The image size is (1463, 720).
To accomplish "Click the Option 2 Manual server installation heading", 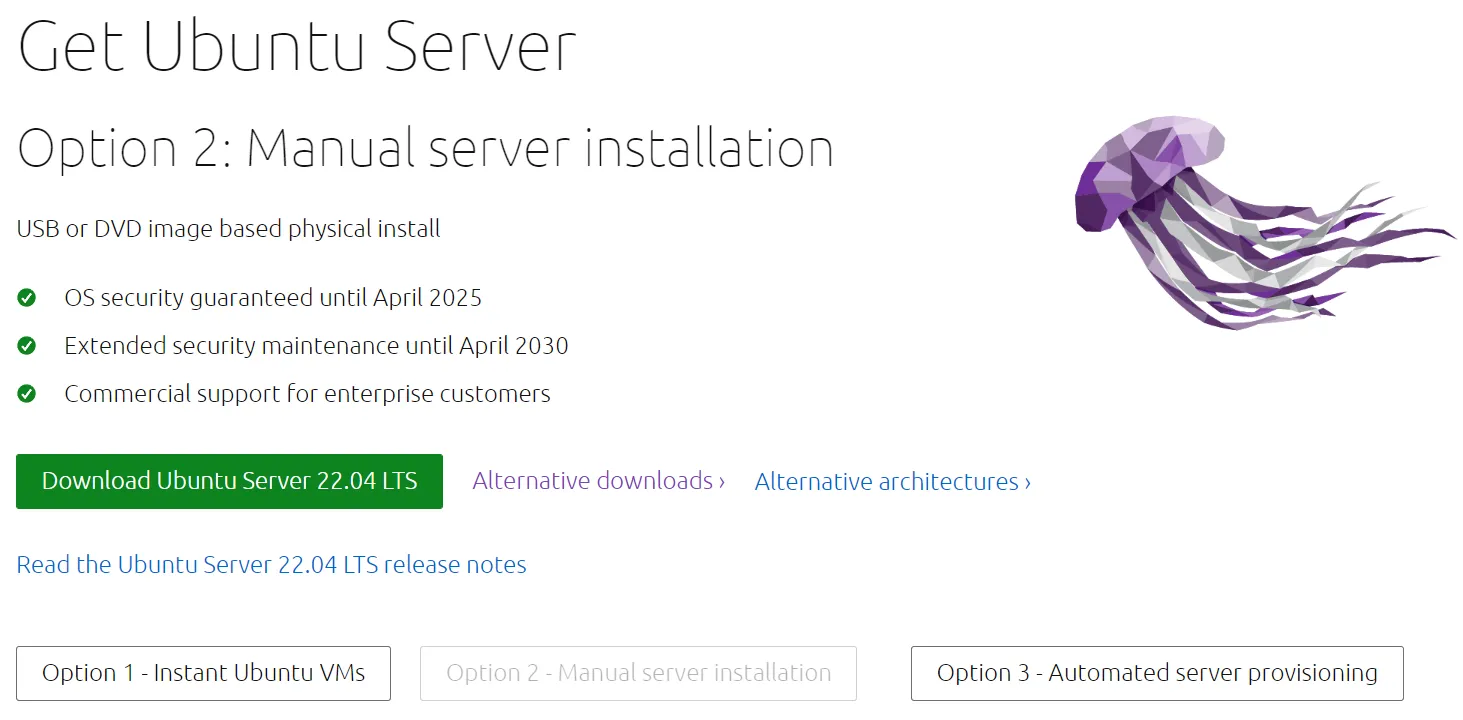I will pos(425,148).
